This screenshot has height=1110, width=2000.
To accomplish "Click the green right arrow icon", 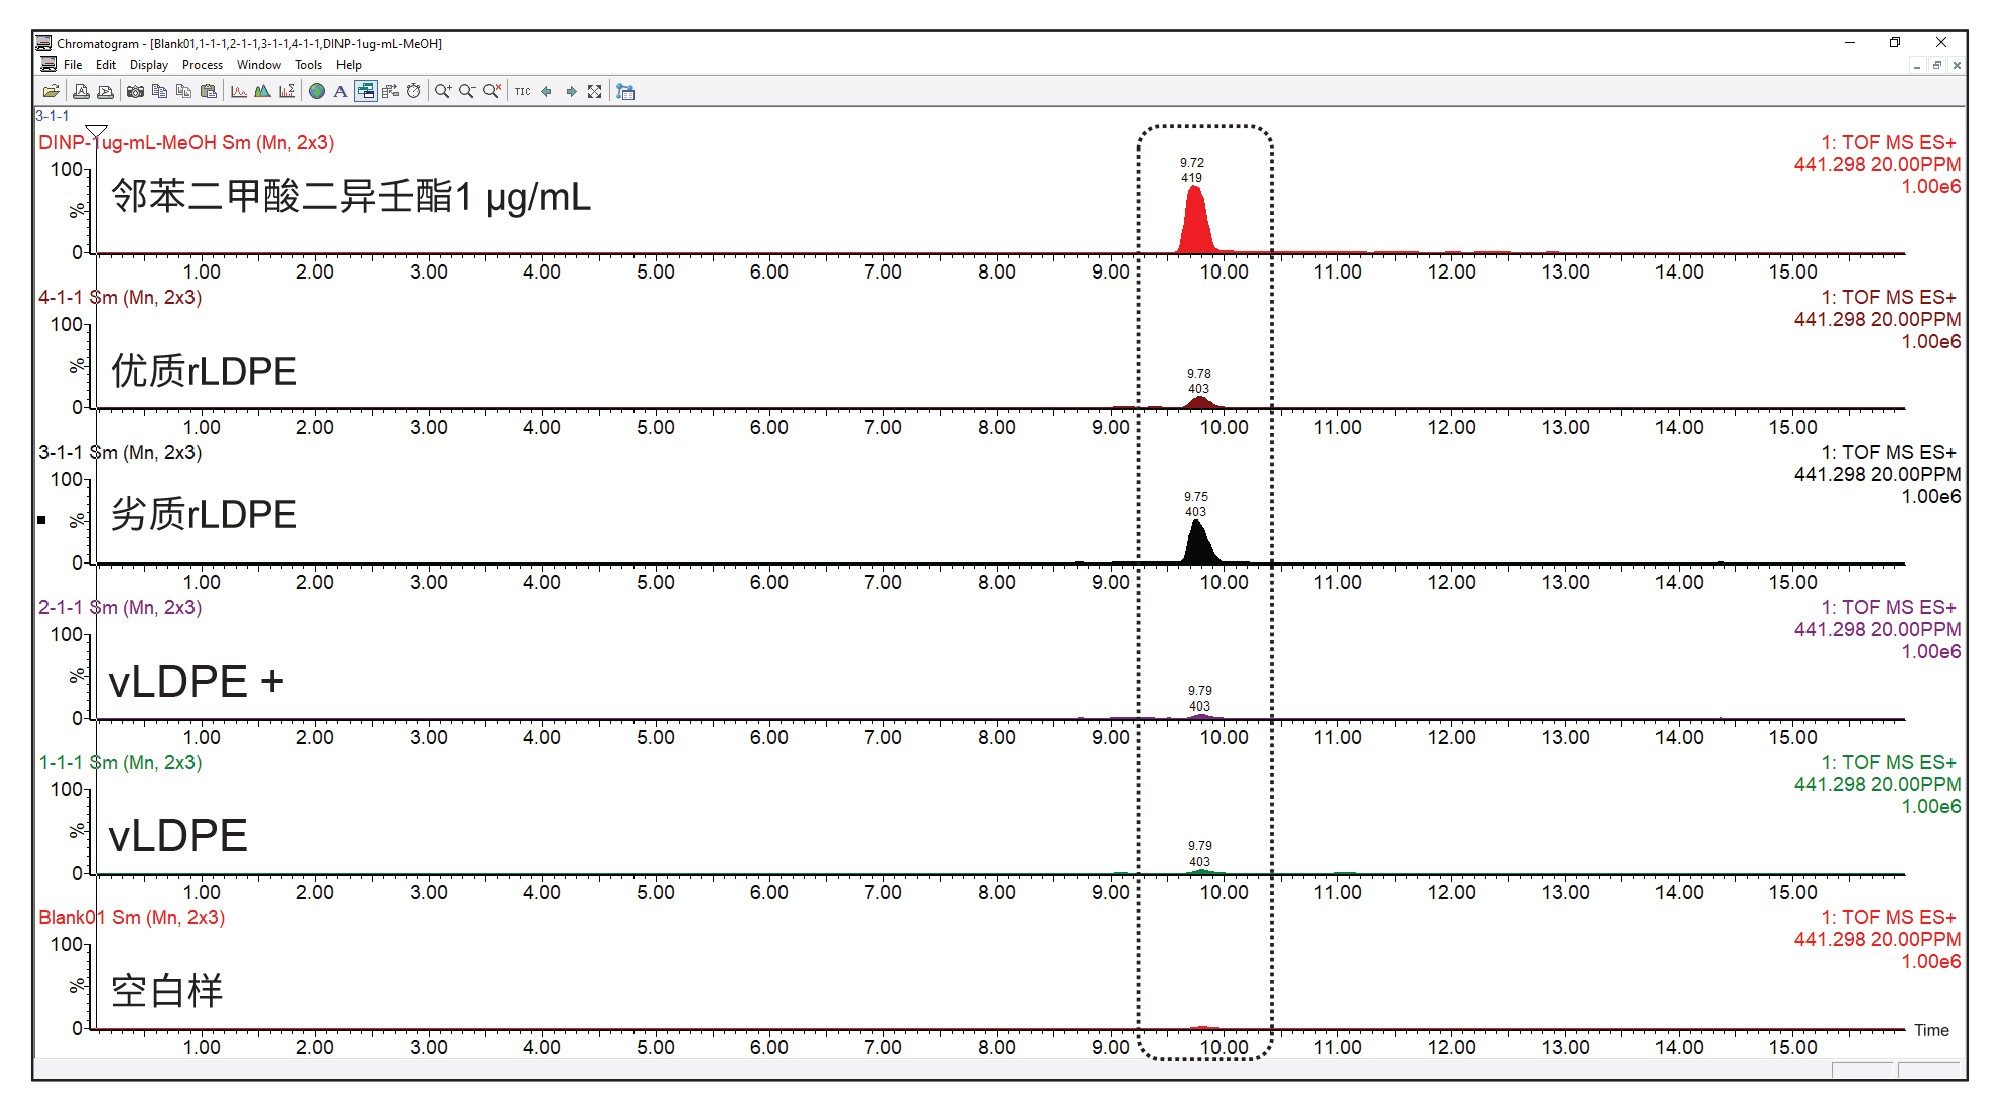I will [571, 91].
